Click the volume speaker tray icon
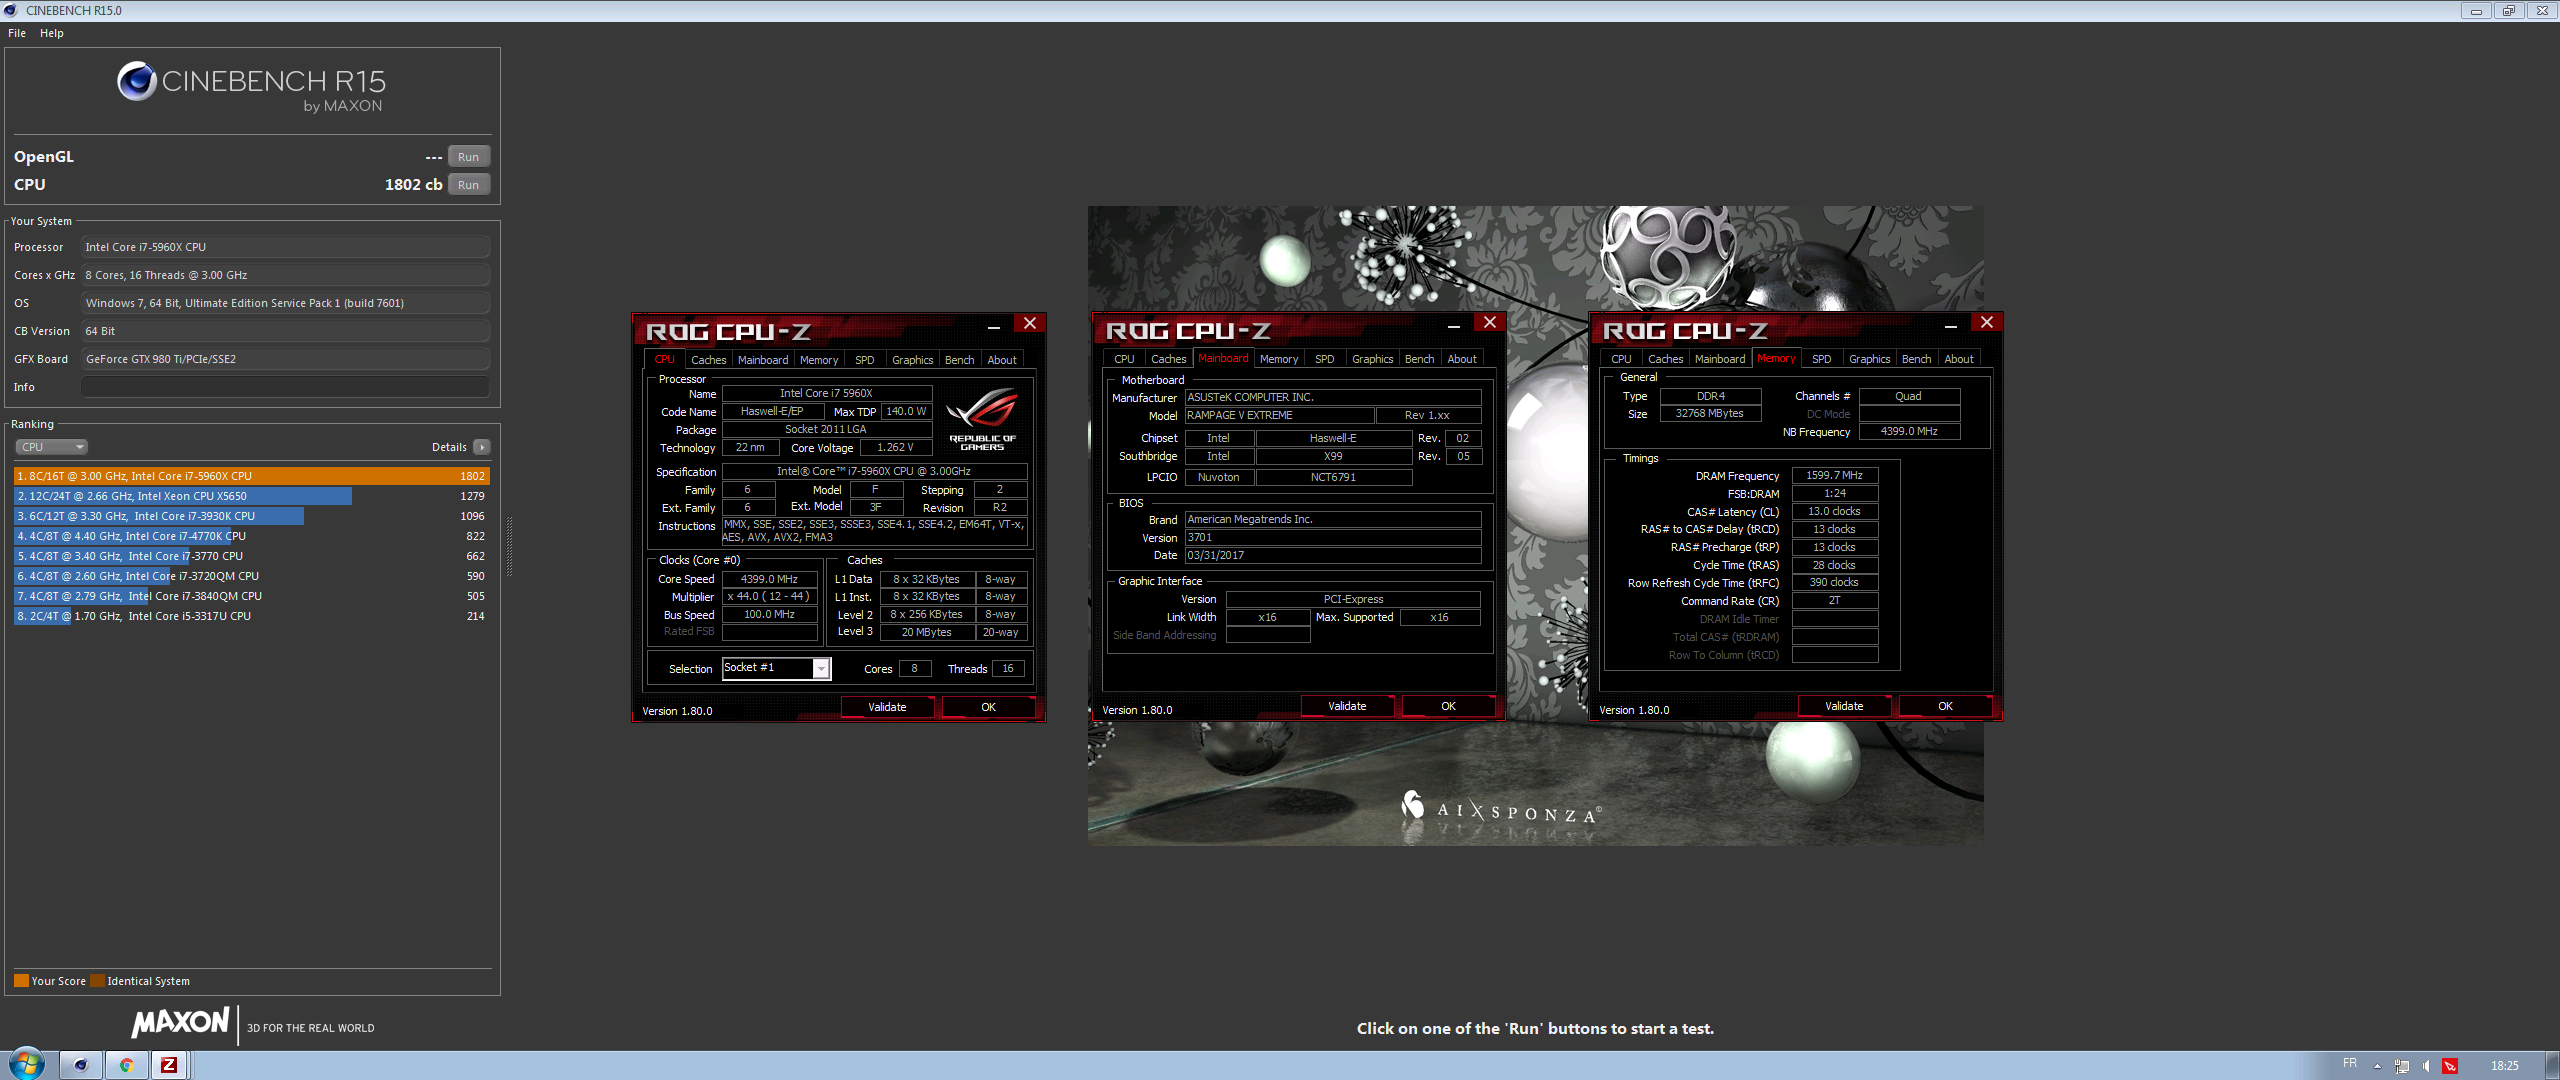The width and height of the screenshot is (2560, 1080). click(2426, 1066)
